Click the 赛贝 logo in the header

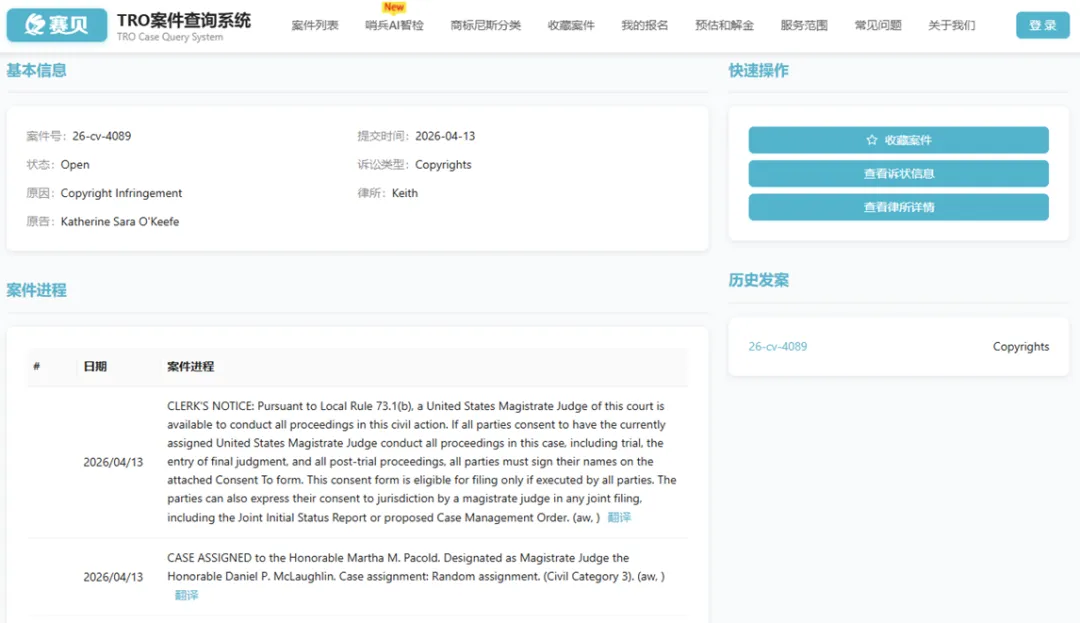[x=57, y=25]
